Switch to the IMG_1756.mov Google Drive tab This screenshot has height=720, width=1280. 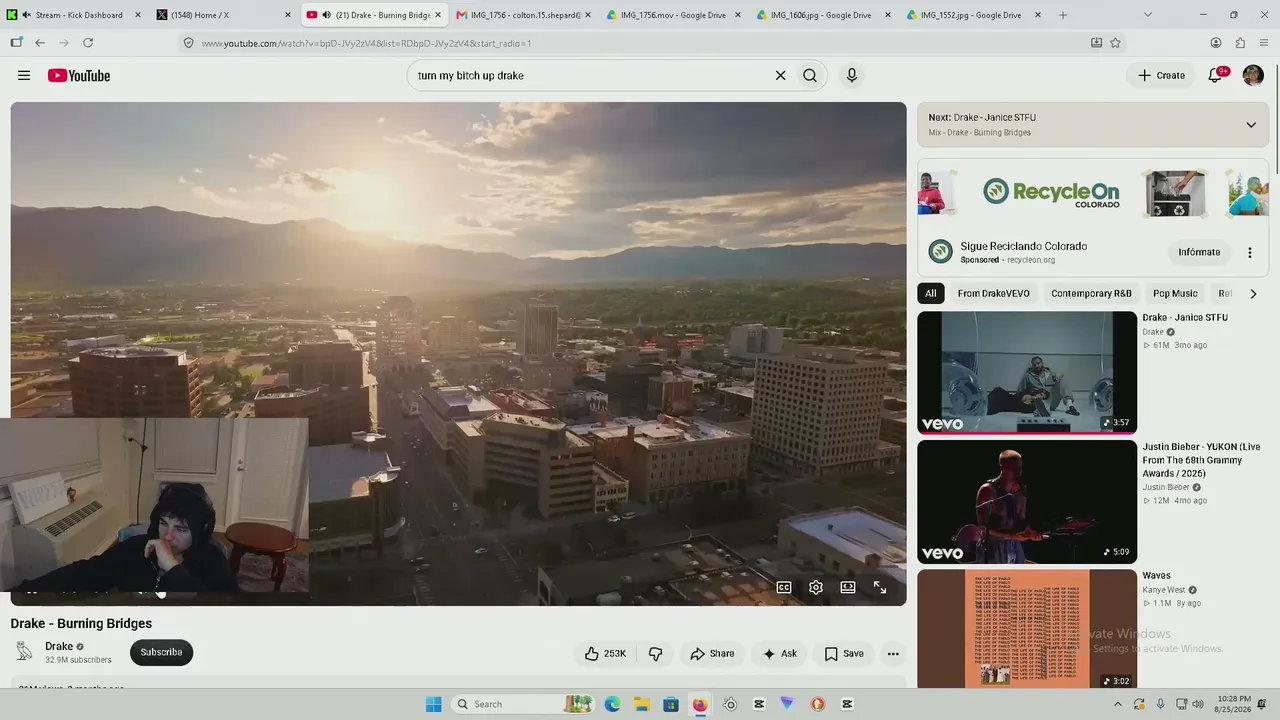[x=674, y=15]
